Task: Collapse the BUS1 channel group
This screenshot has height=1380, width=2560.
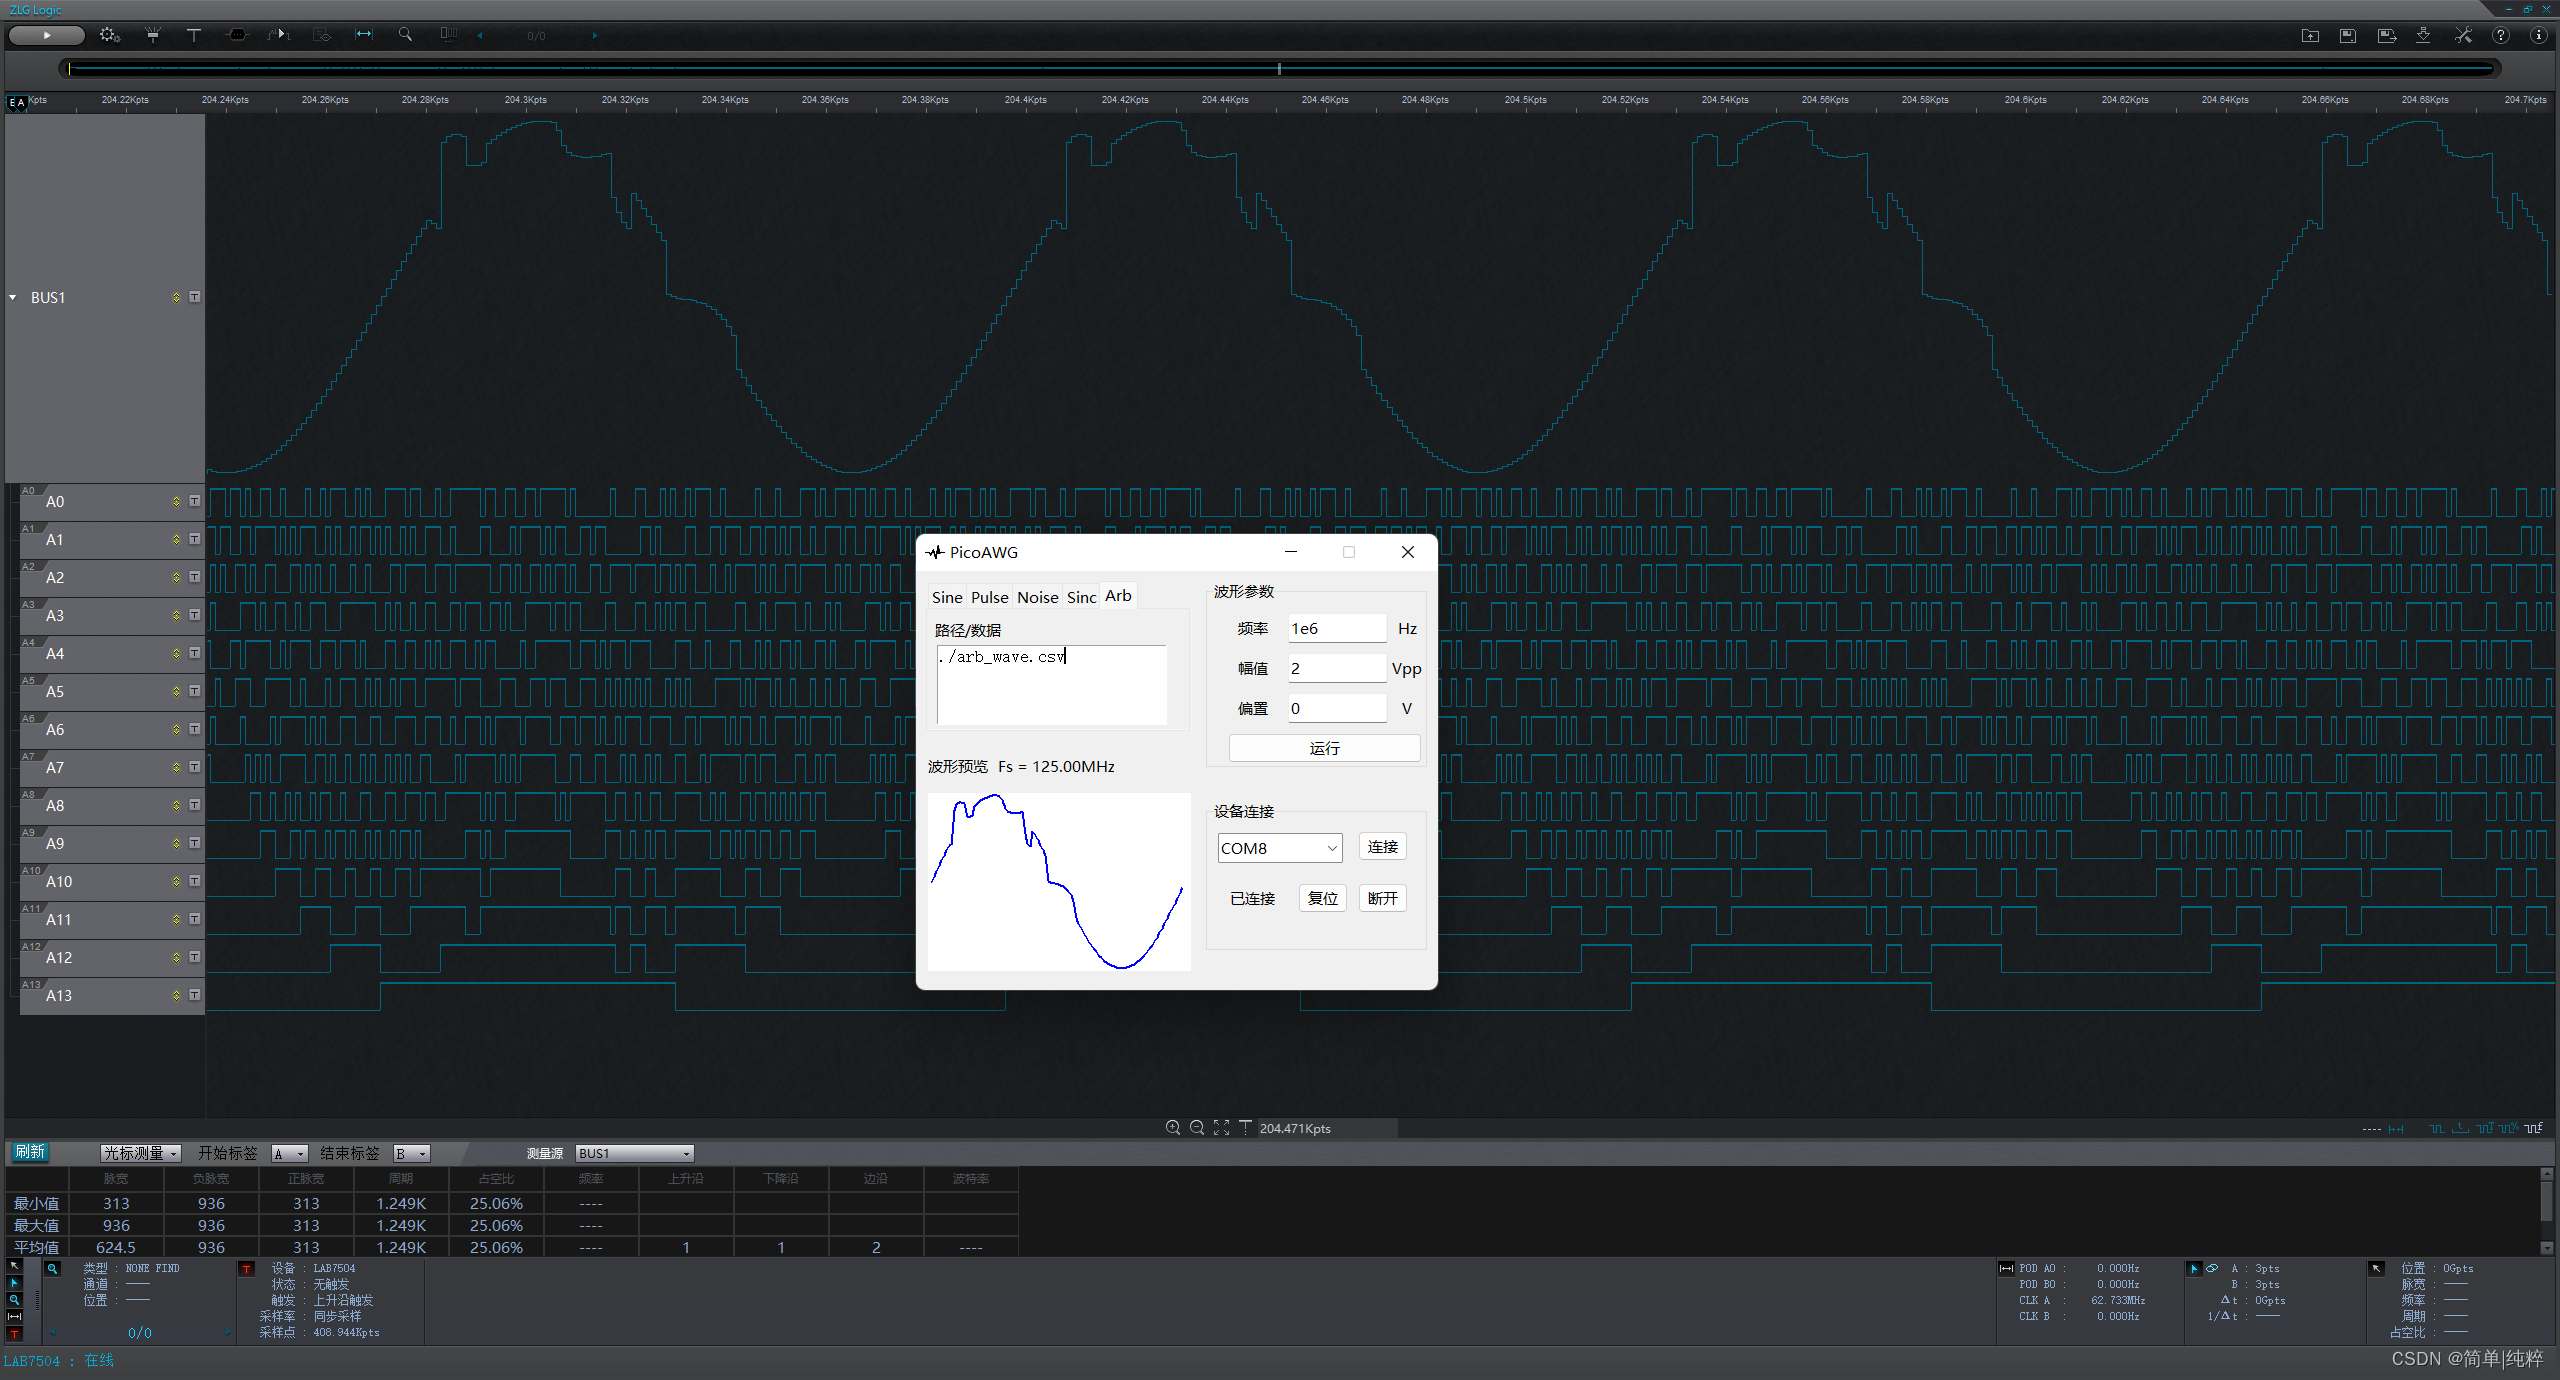Action: coord(13,297)
